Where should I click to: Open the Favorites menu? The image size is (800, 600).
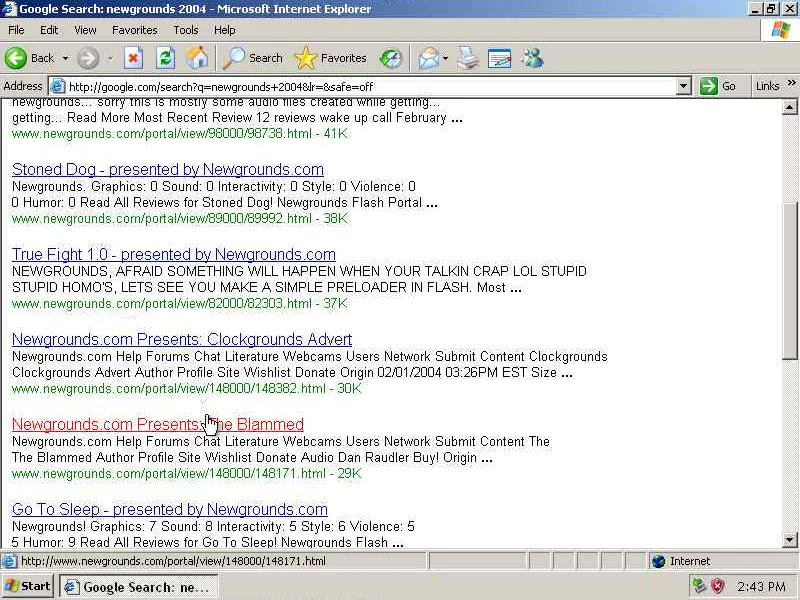click(135, 30)
